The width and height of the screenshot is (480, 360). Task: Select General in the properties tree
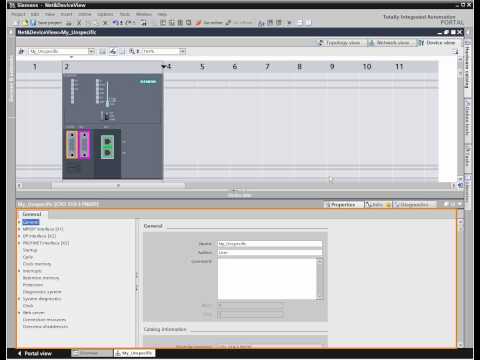tap(31, 222)
